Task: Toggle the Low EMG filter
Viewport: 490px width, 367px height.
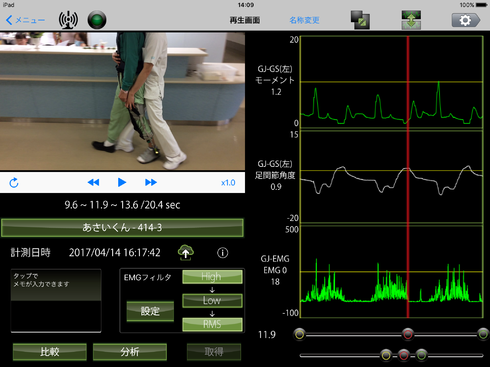Action: click(x=212, y=301)
